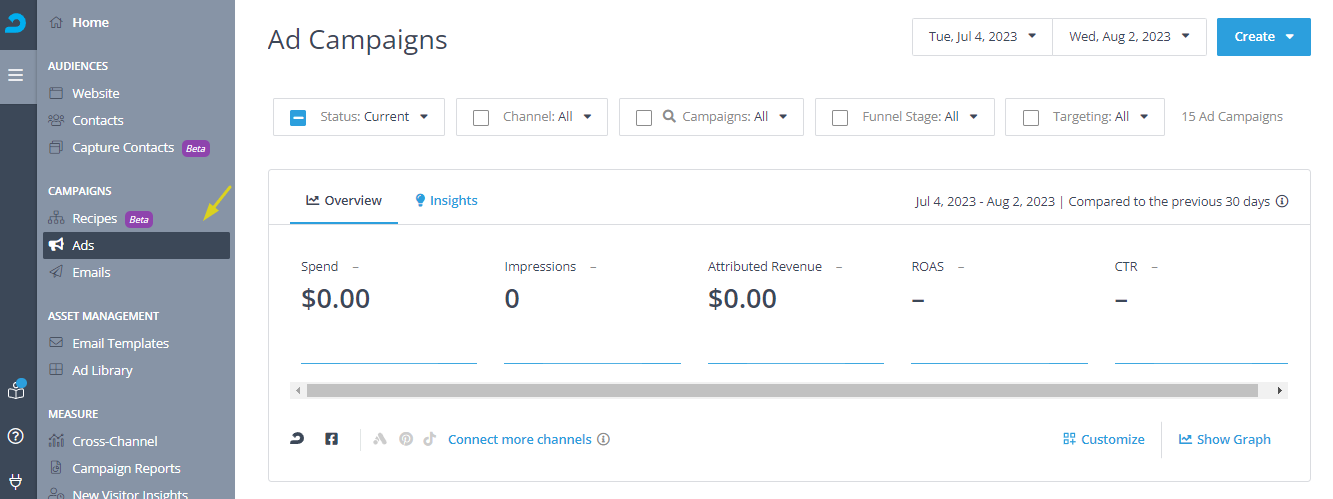
Task: Click the Pinterest channel icon
Action: (406, 439)
